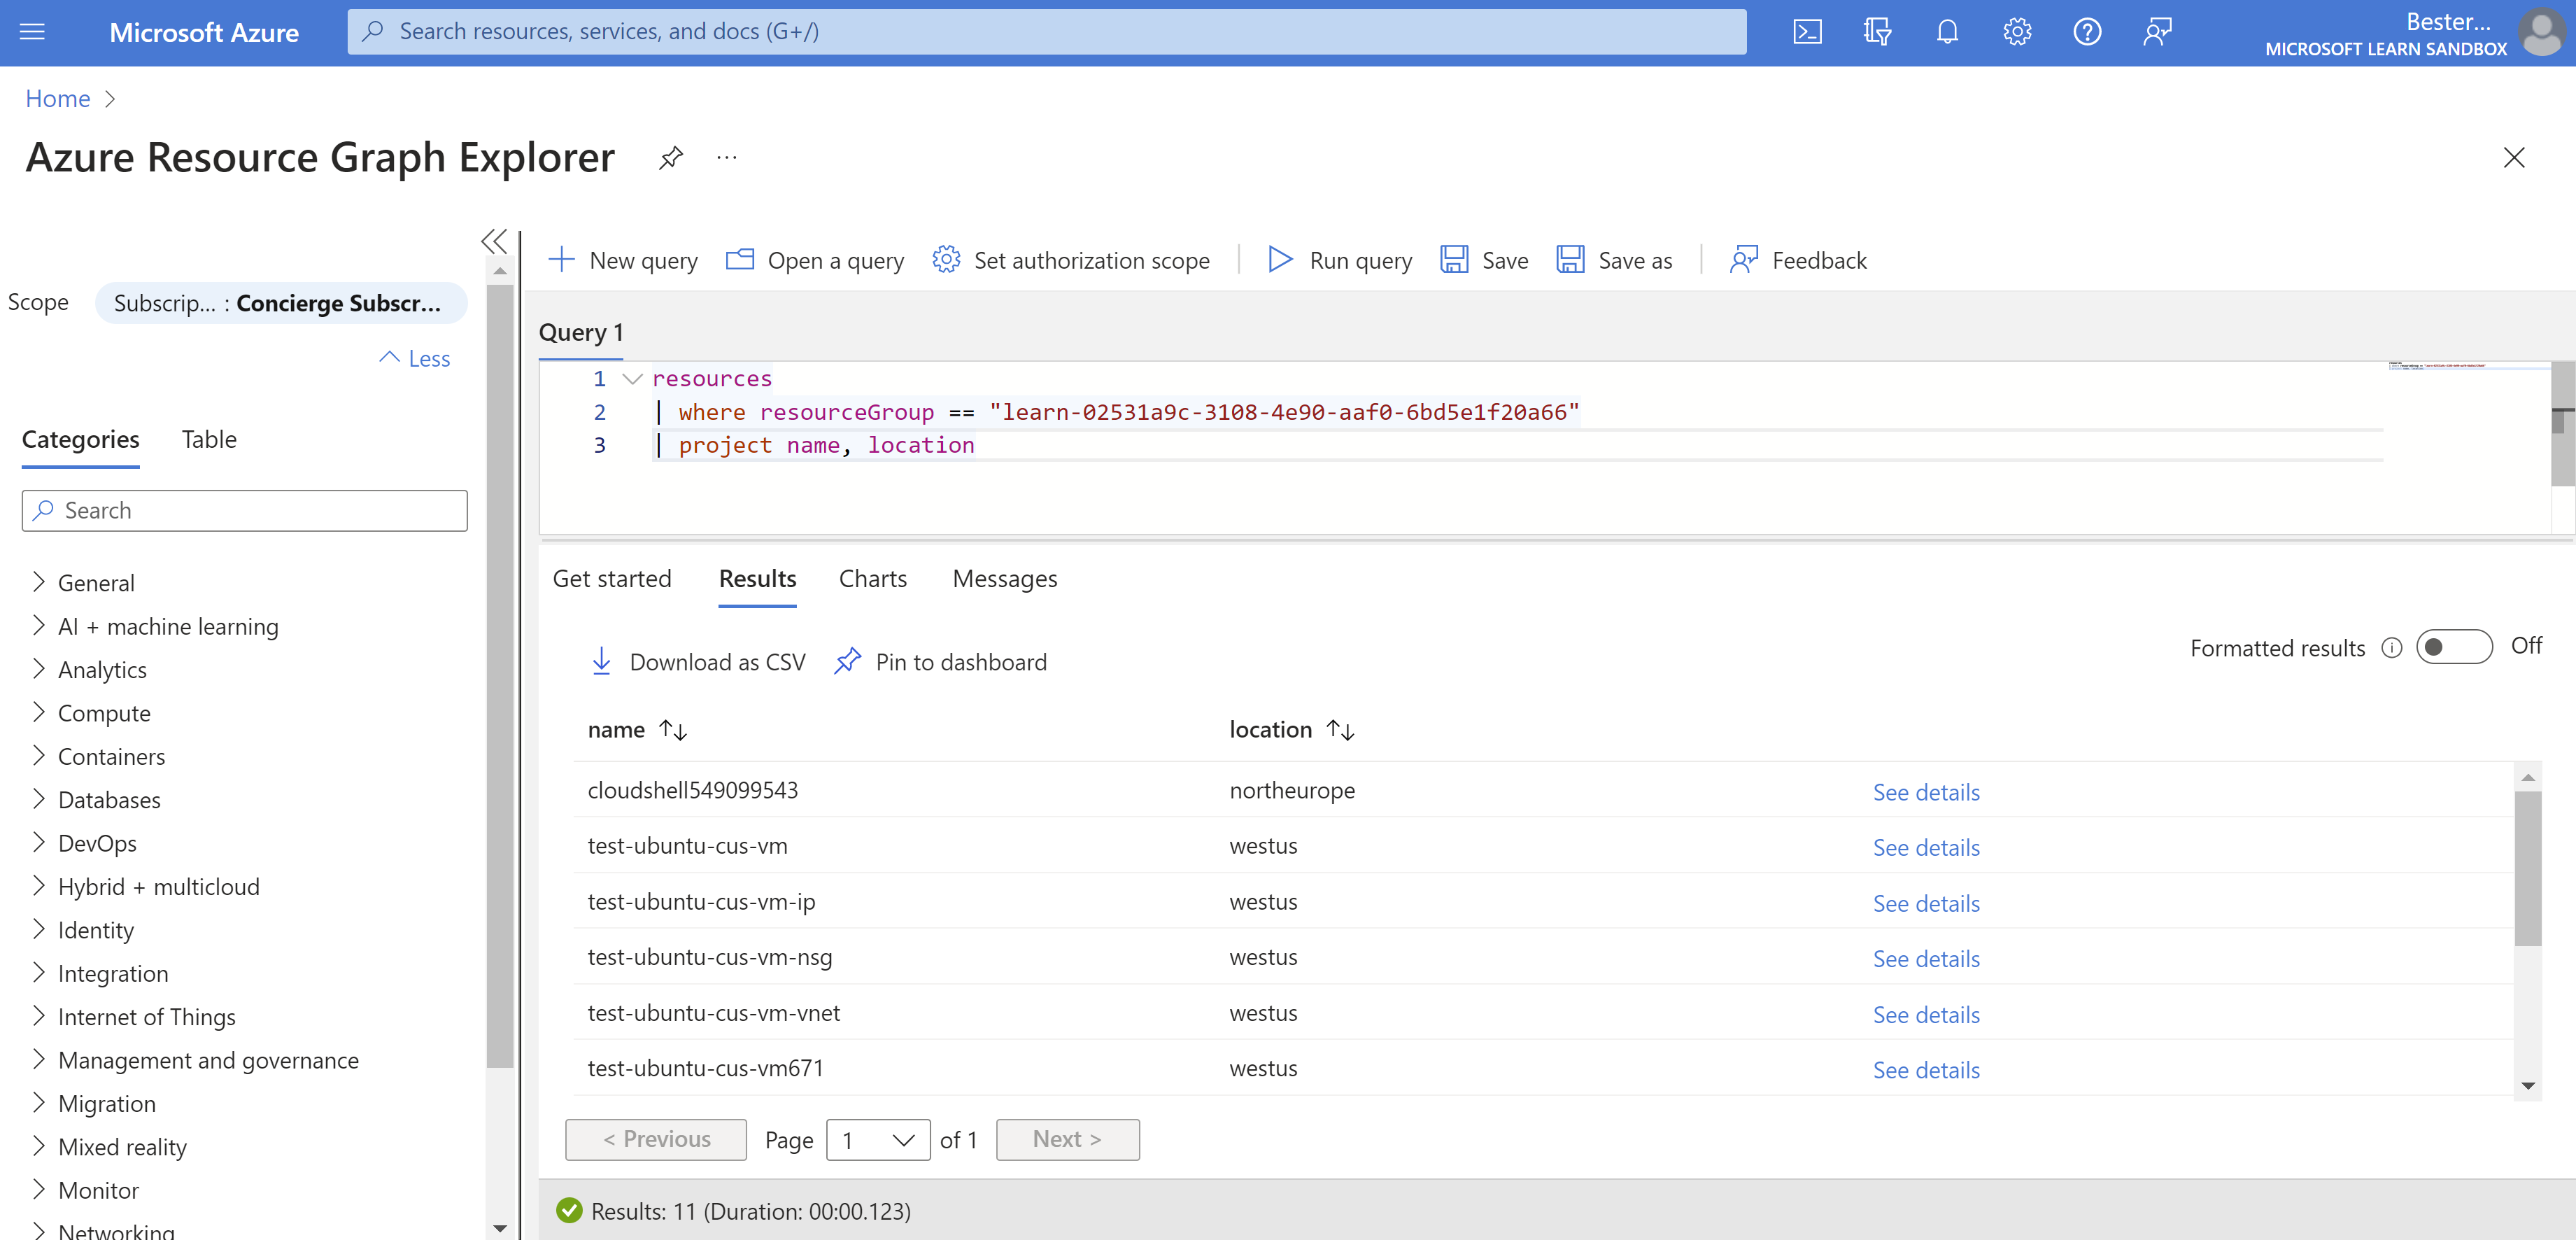Expand Hybrid + multicloud category
The width and height of the screenshot is (2576, 1240).
click(39, 886)
